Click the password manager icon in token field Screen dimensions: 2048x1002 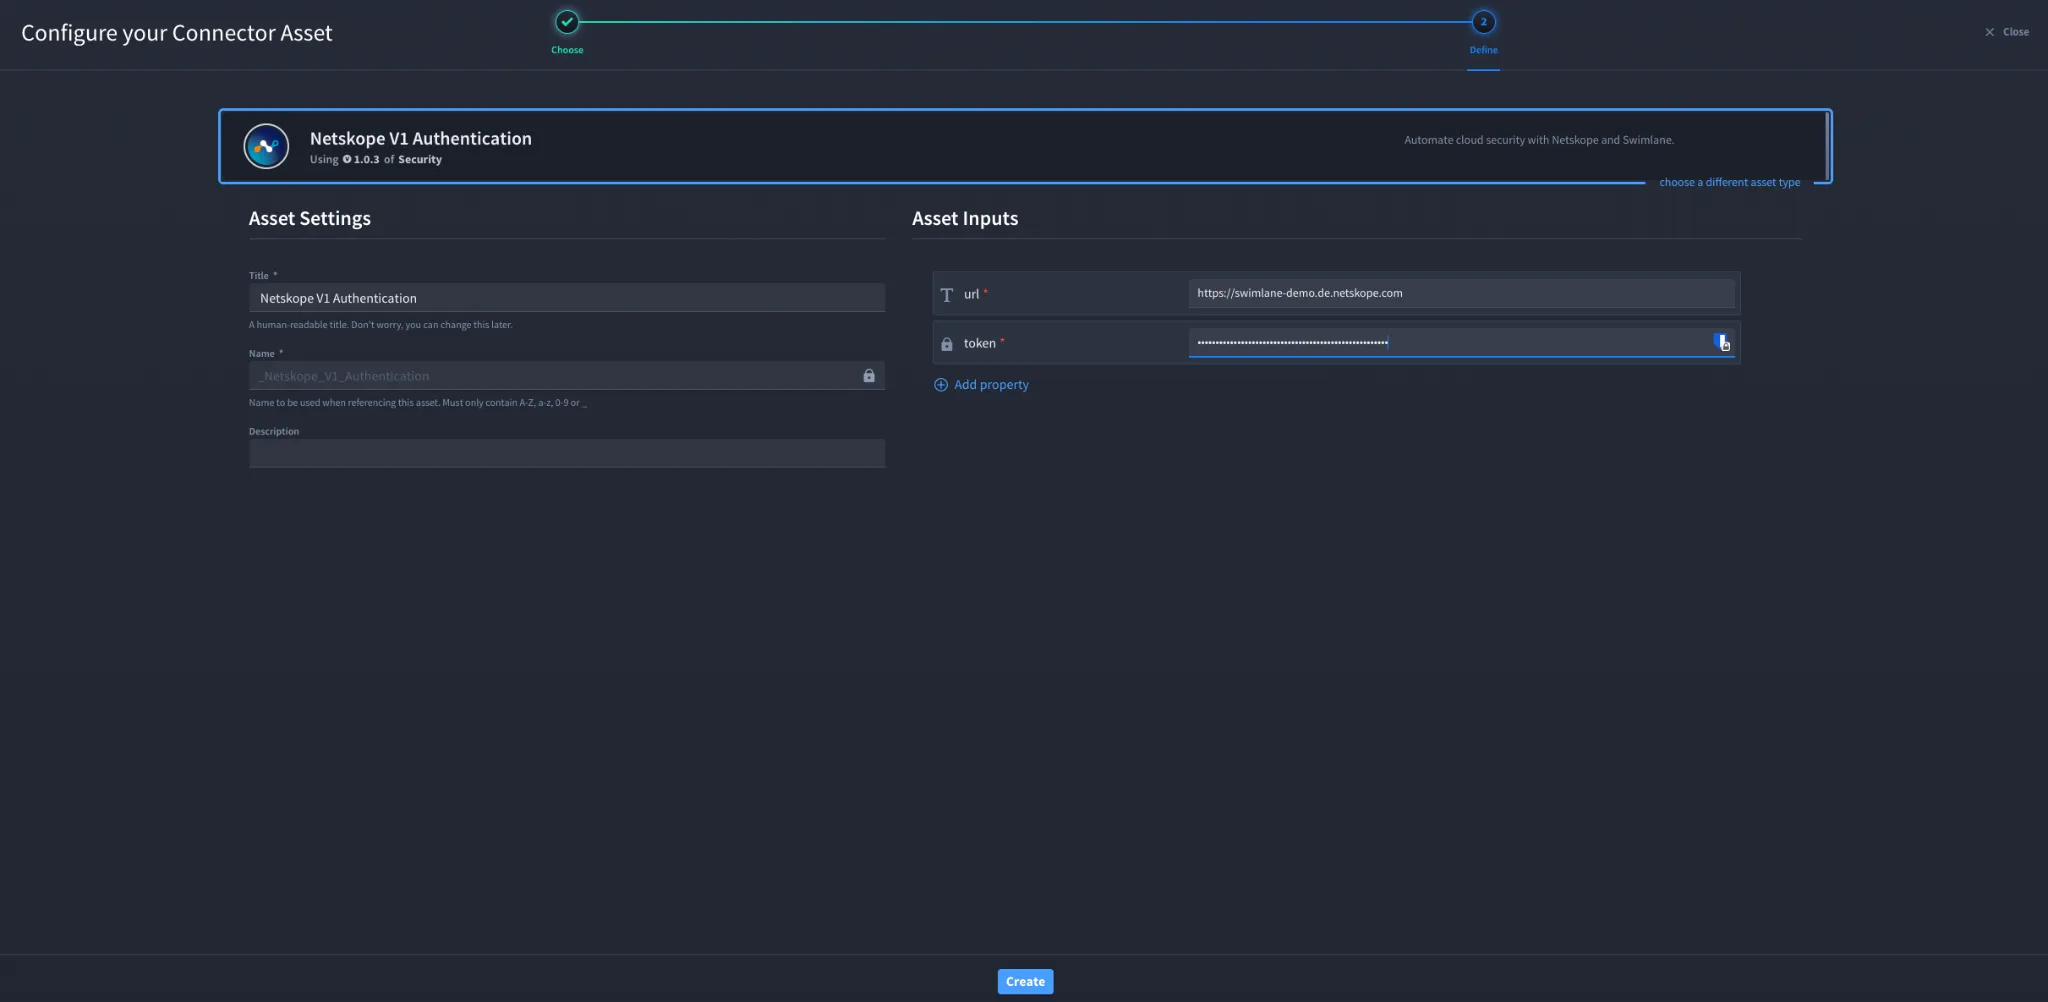pyautogui.click(x=1722, y=342)
